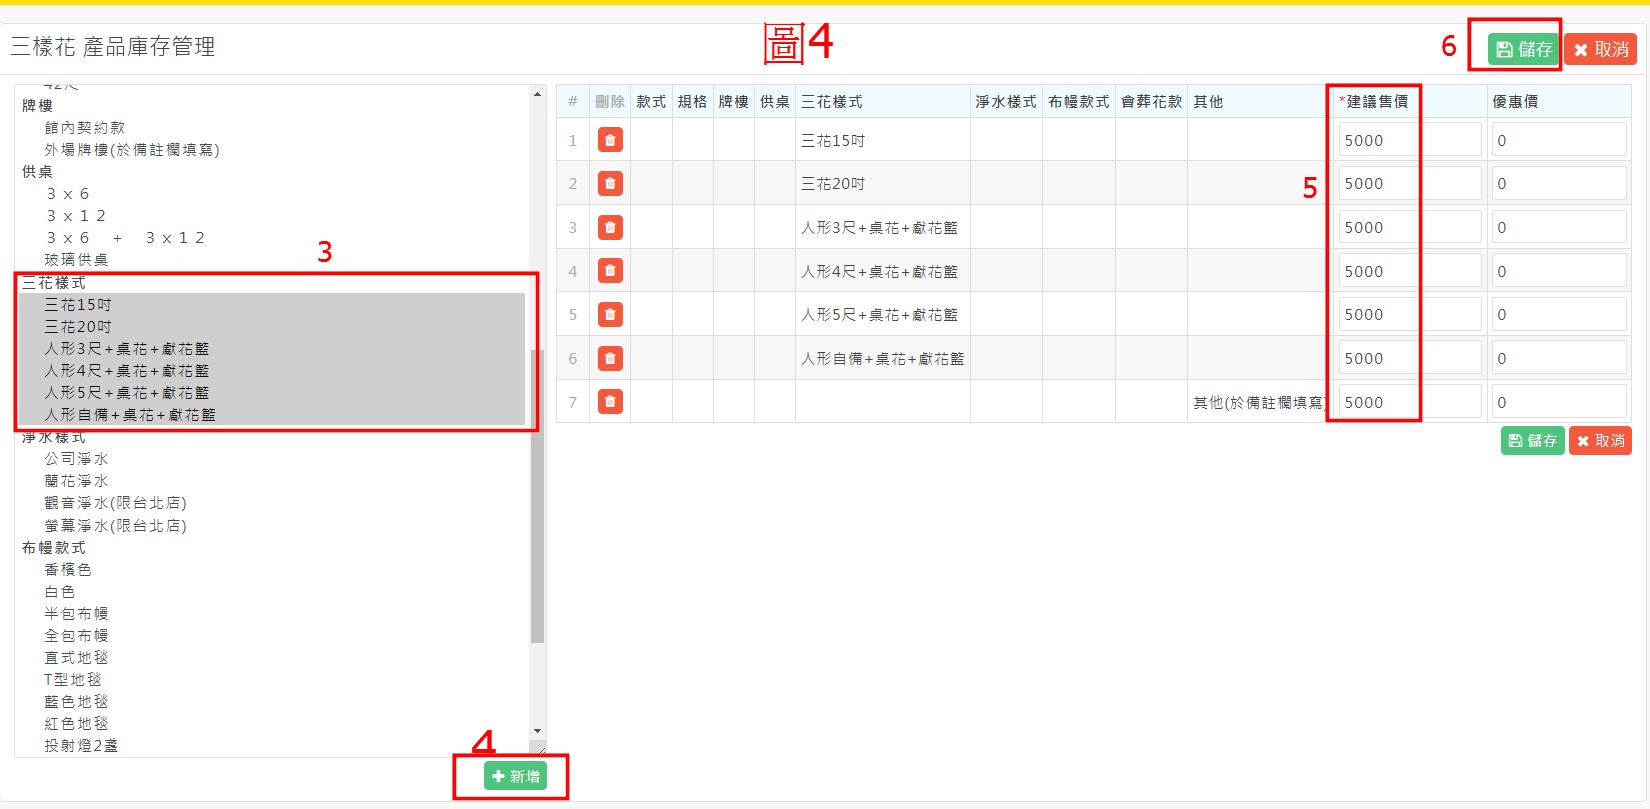The height and width of the screenshot is (809, 1650).
Task: Click the trash icon for 三花20吋 row
Action: tap(610, 184)
